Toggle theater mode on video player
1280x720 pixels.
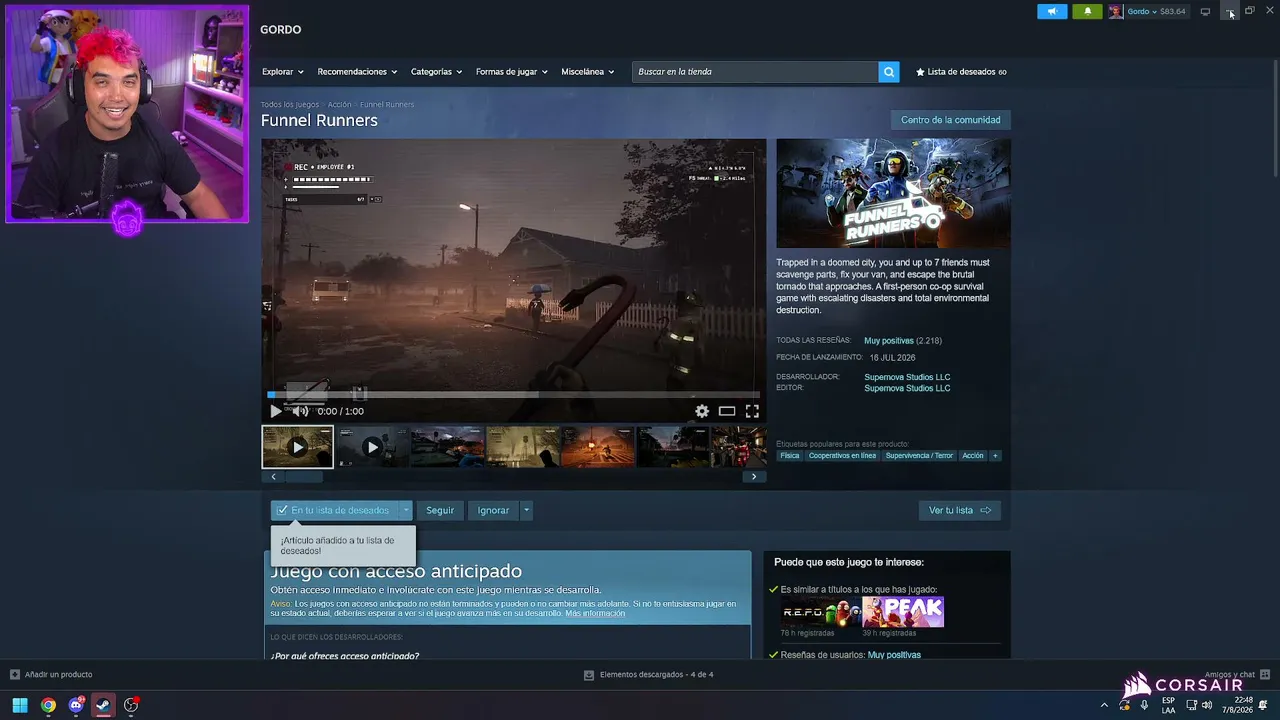click(727, 411)
